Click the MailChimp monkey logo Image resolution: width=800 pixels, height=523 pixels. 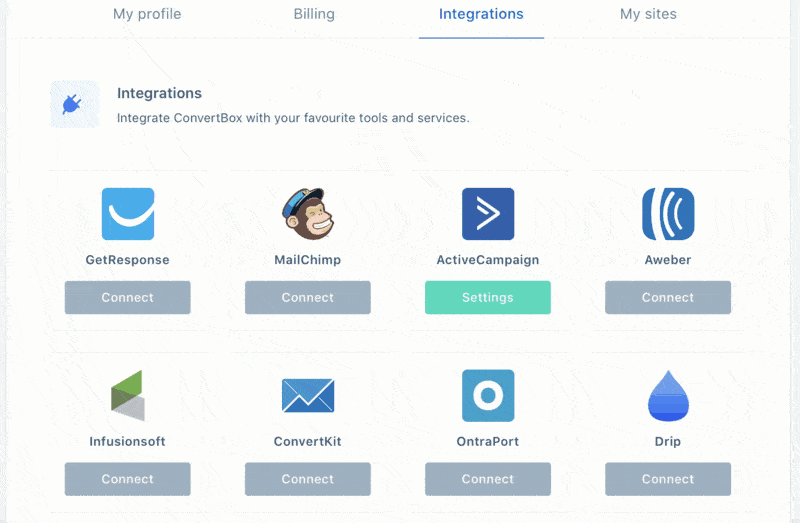[x=308, y=214]
